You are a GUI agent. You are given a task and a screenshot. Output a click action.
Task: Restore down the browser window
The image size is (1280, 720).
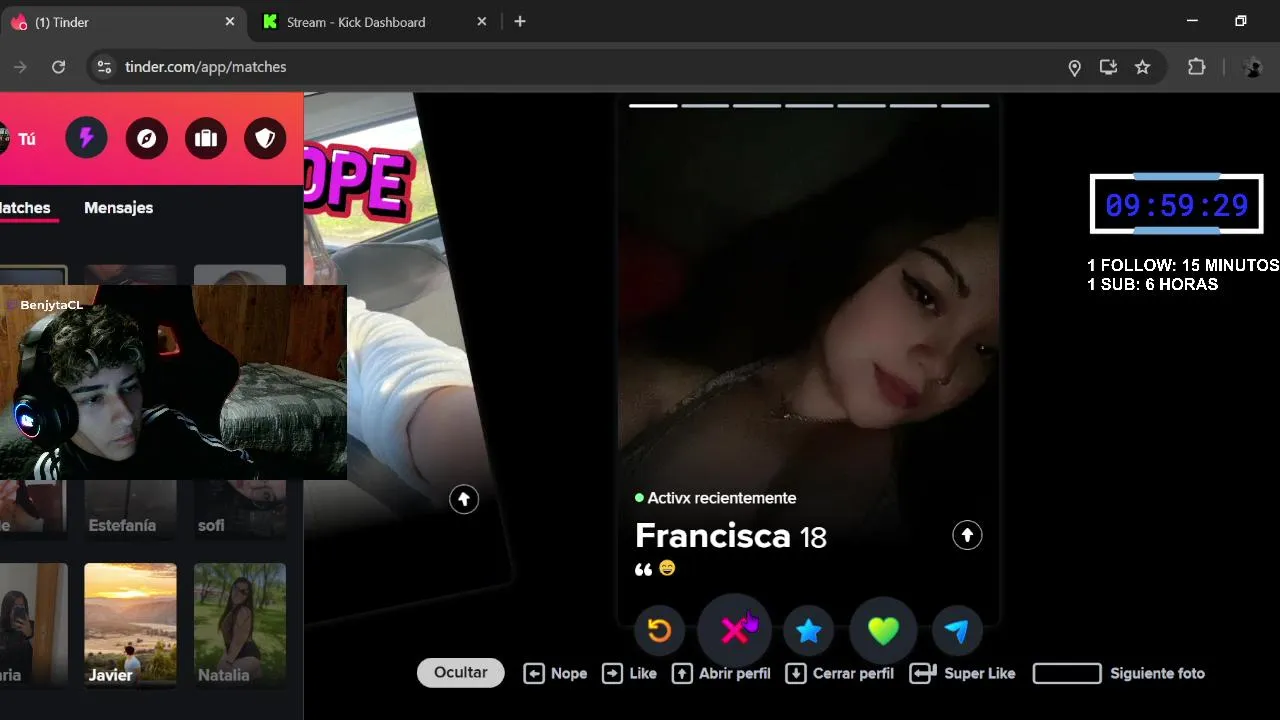pos(1241,21)
